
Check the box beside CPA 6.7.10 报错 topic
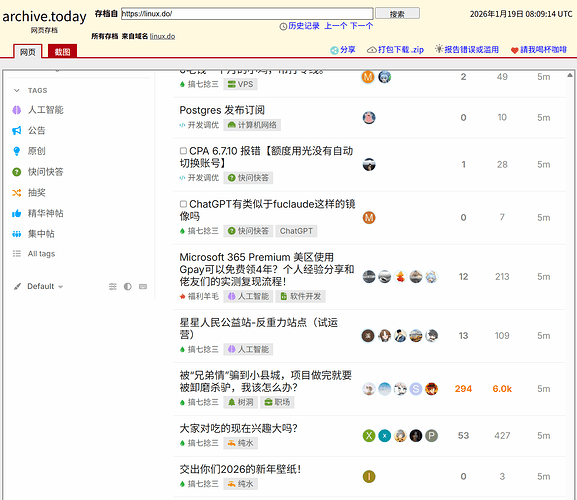183,151
